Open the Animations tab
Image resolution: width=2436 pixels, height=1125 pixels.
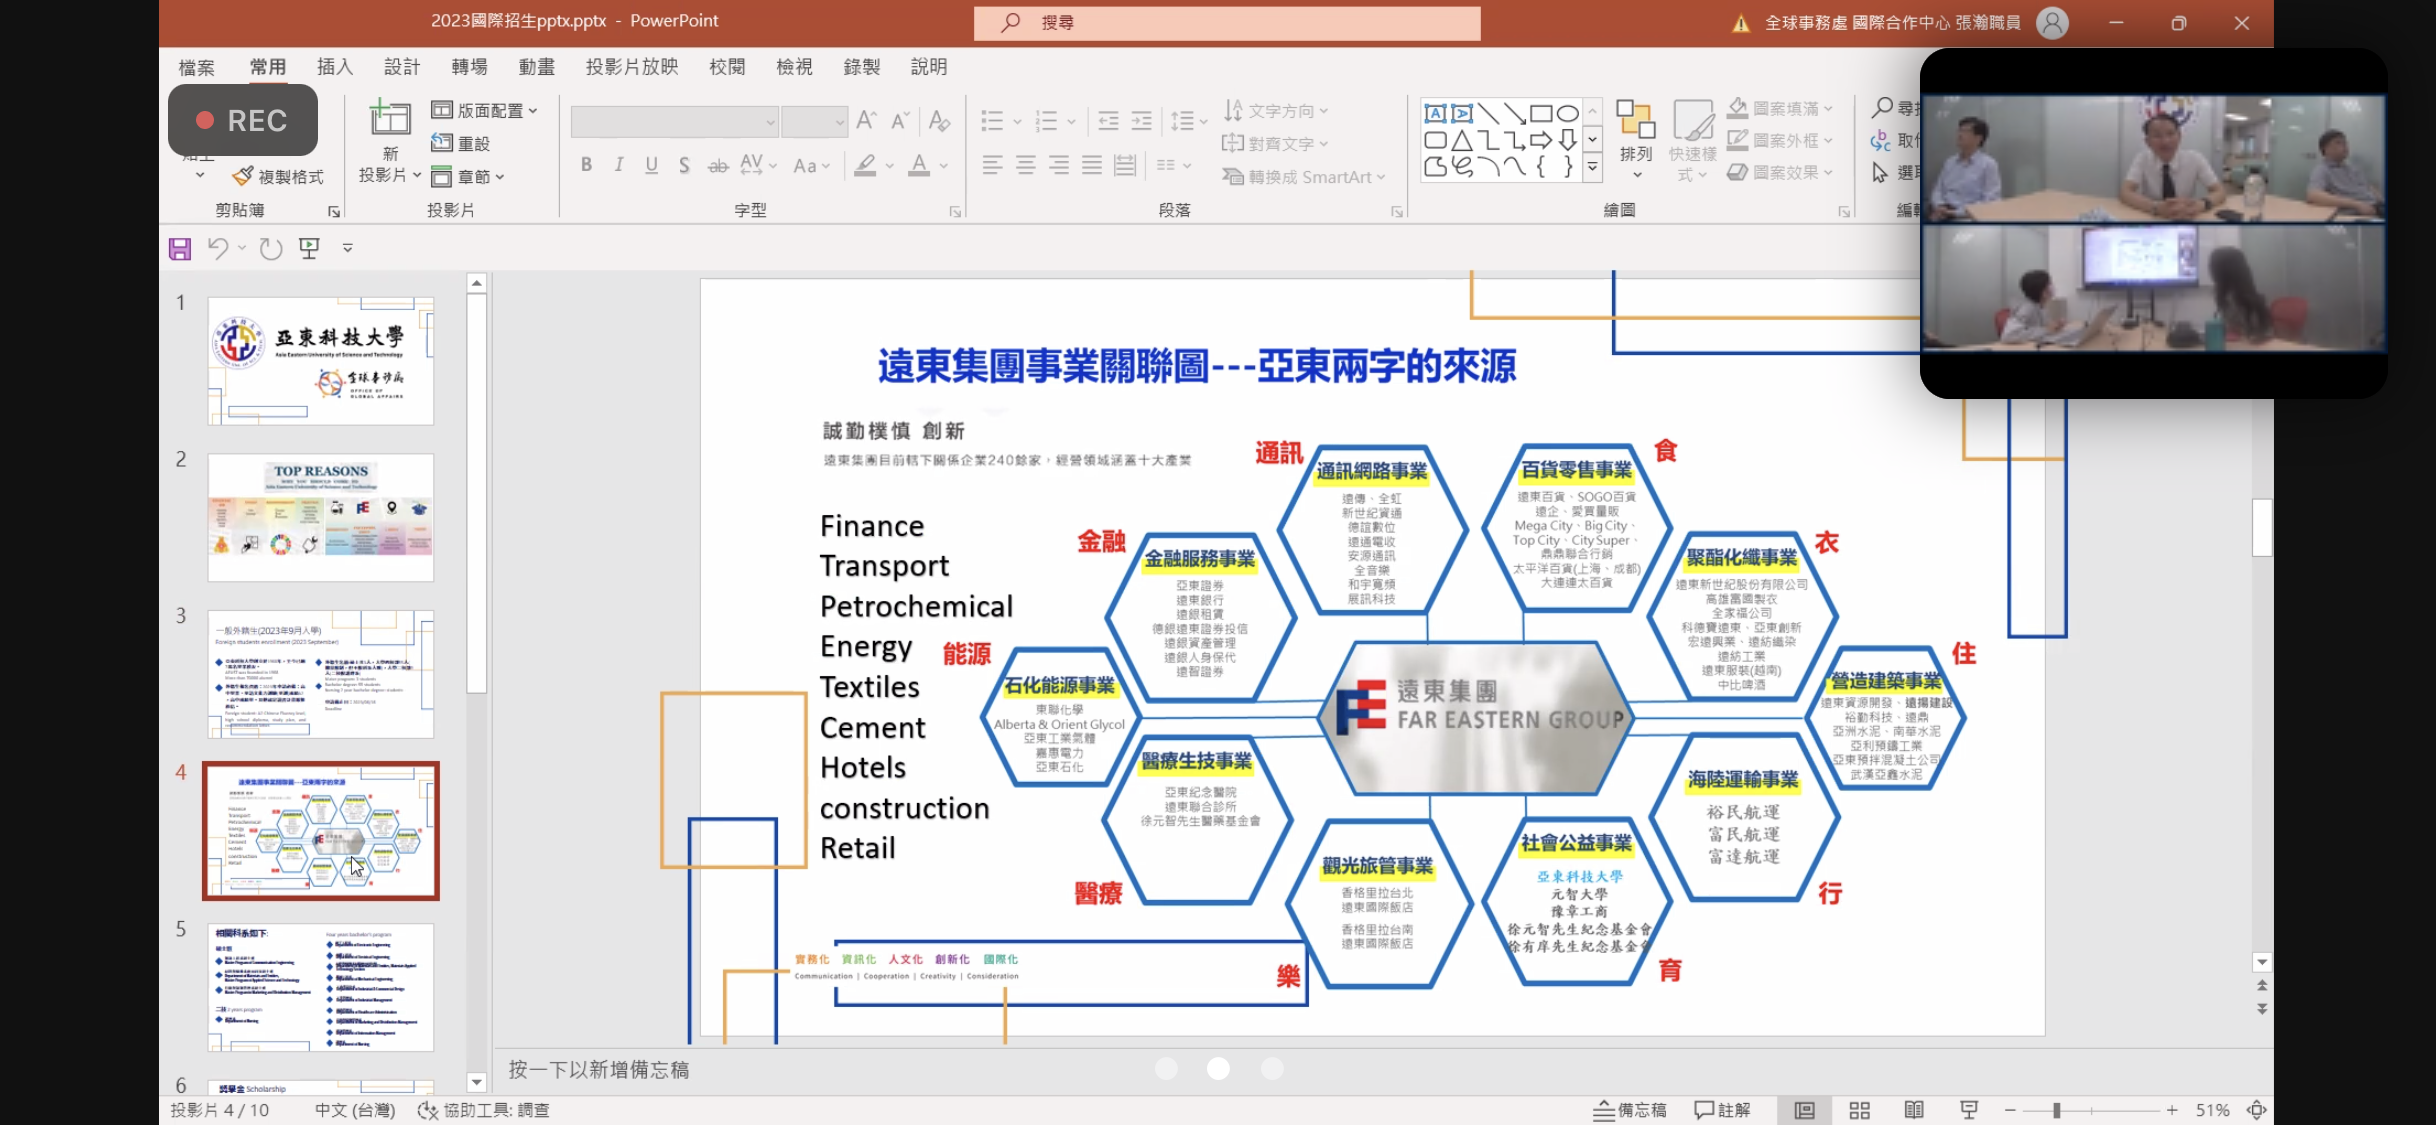click(537, 67)
